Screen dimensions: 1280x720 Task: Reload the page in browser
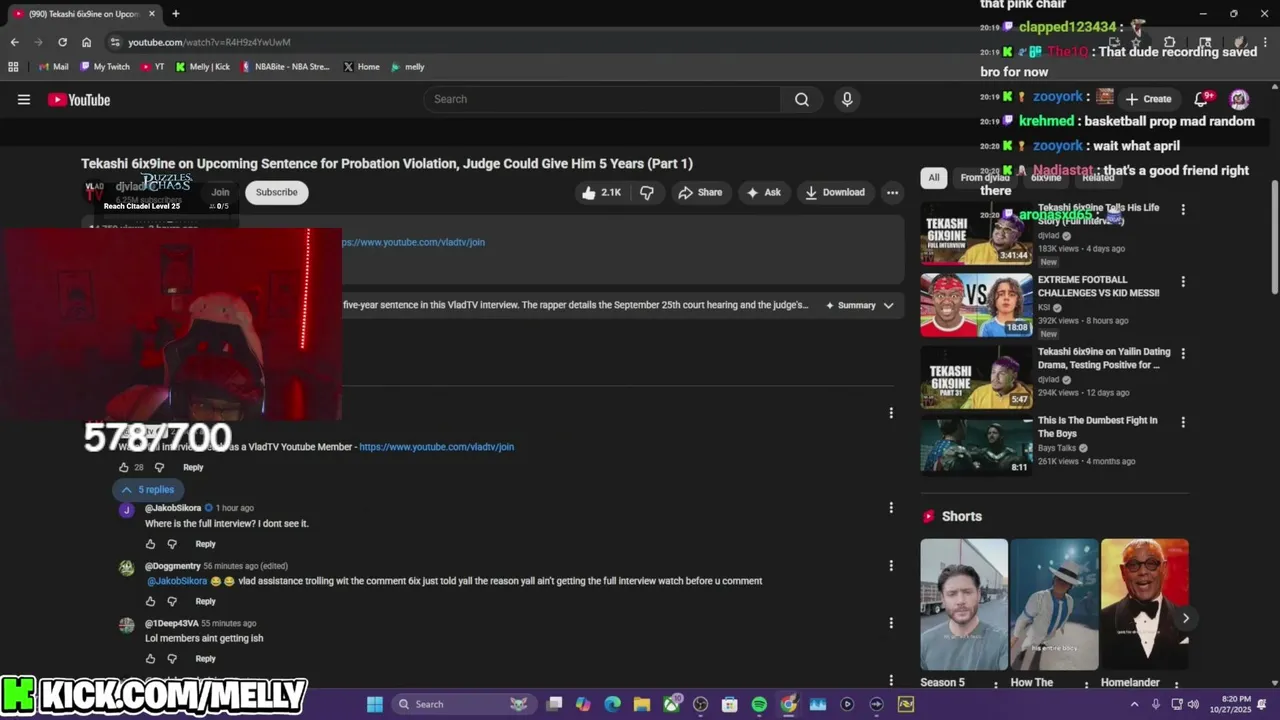click(x=62, y=42)
